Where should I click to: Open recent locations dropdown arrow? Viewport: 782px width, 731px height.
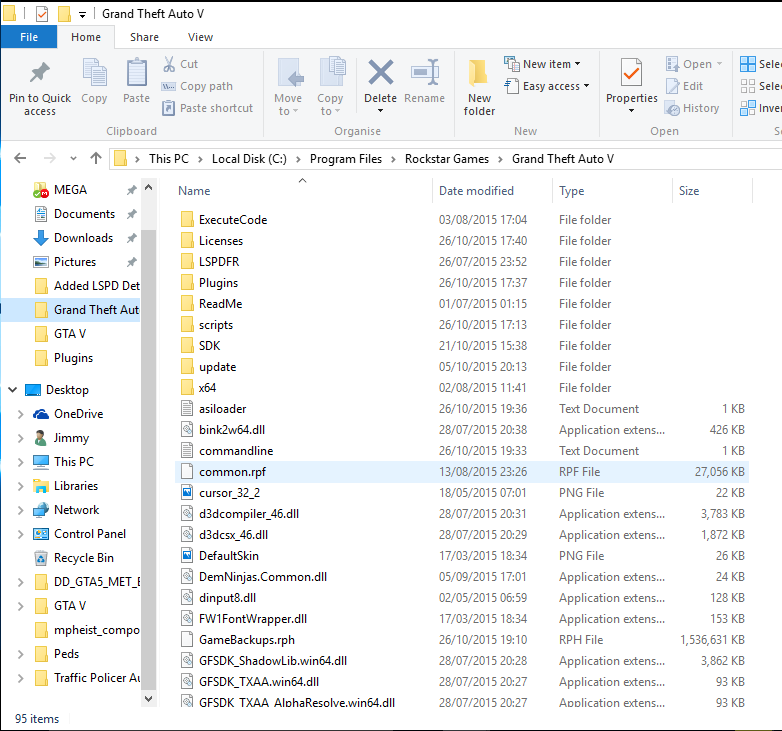tap(73, 159)
